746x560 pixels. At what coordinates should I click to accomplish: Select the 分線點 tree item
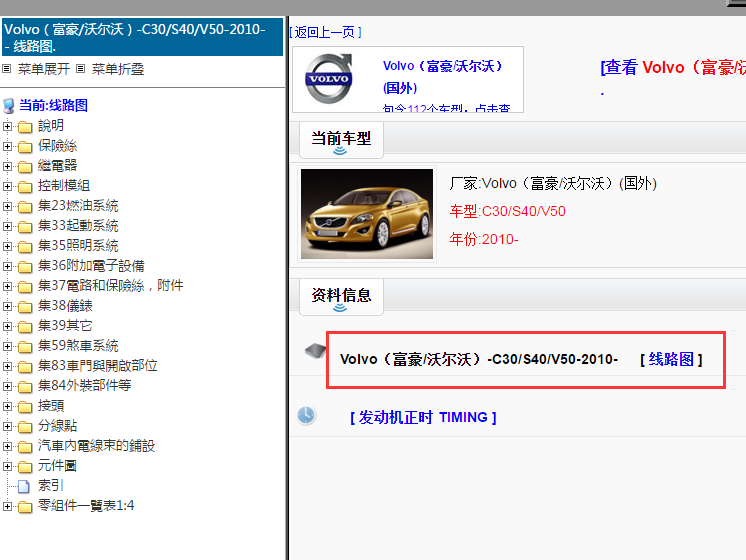click(57, 425)
